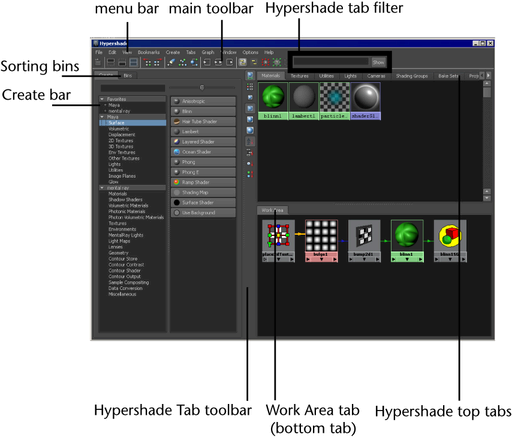Collapse the Maya category tree
This screenshot has height=437, width=512.
coord(102,117)
